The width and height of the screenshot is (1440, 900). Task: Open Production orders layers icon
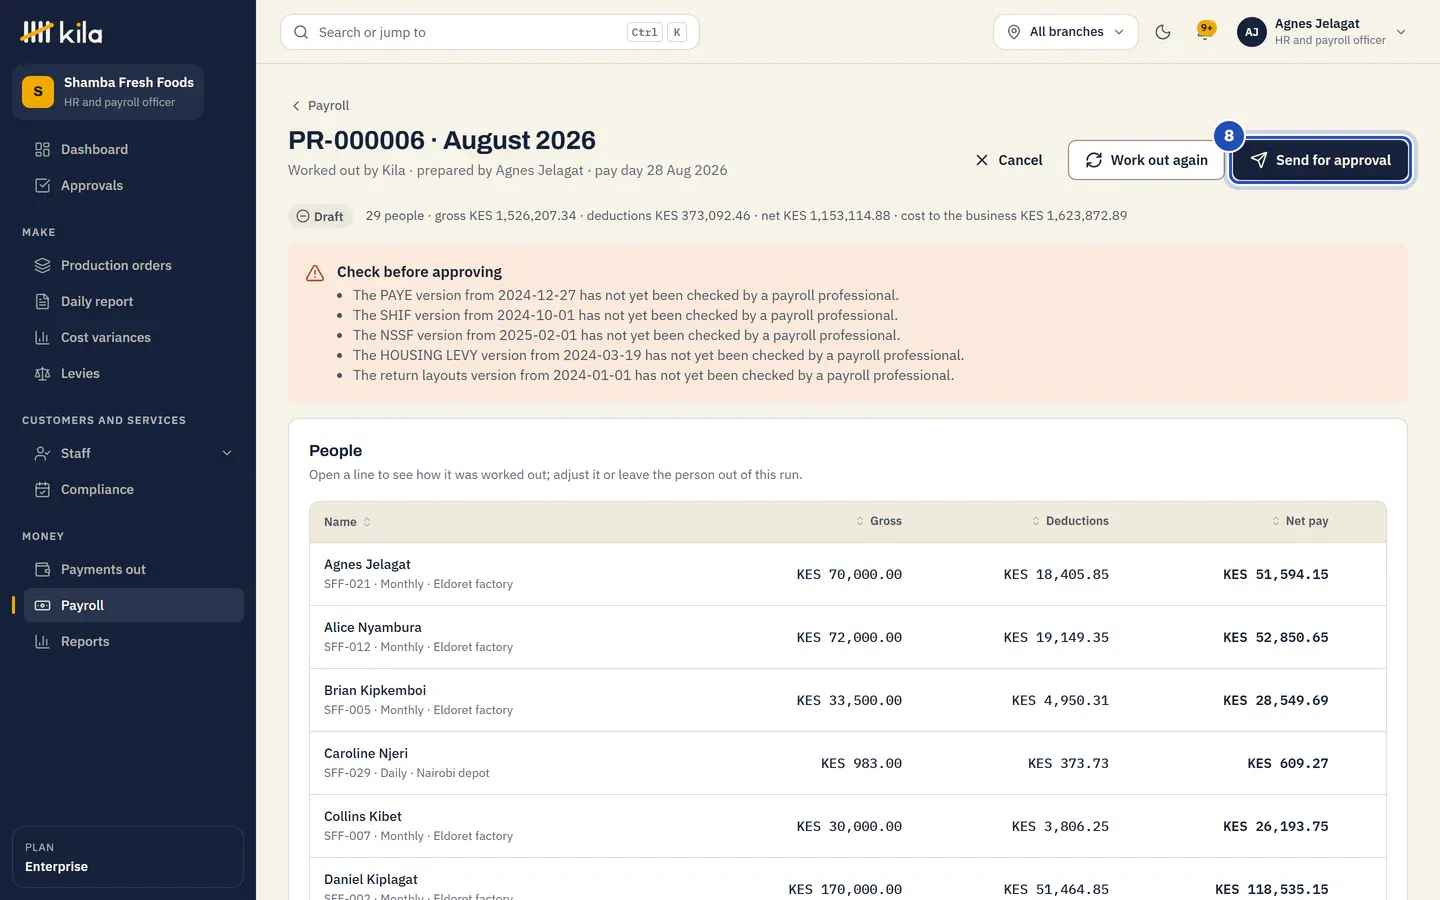(42, 265)
